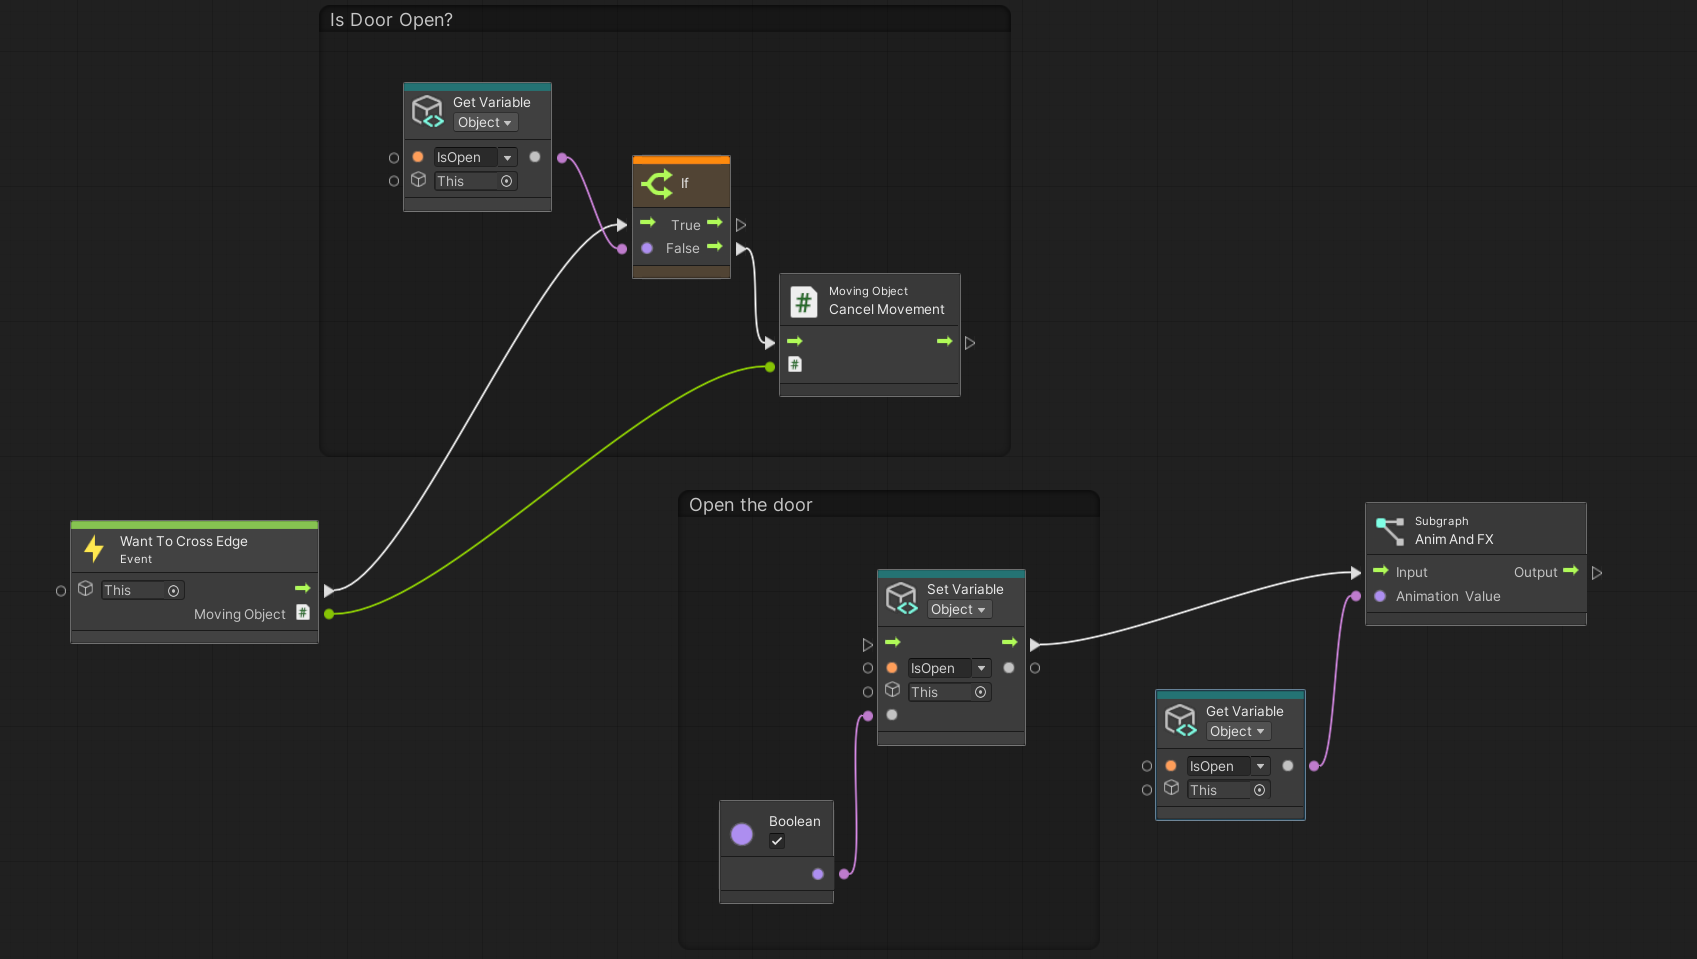Click the cube icon on Set Variable node
This screenshot has width=1697, height=959.
[x=901, y=598]
